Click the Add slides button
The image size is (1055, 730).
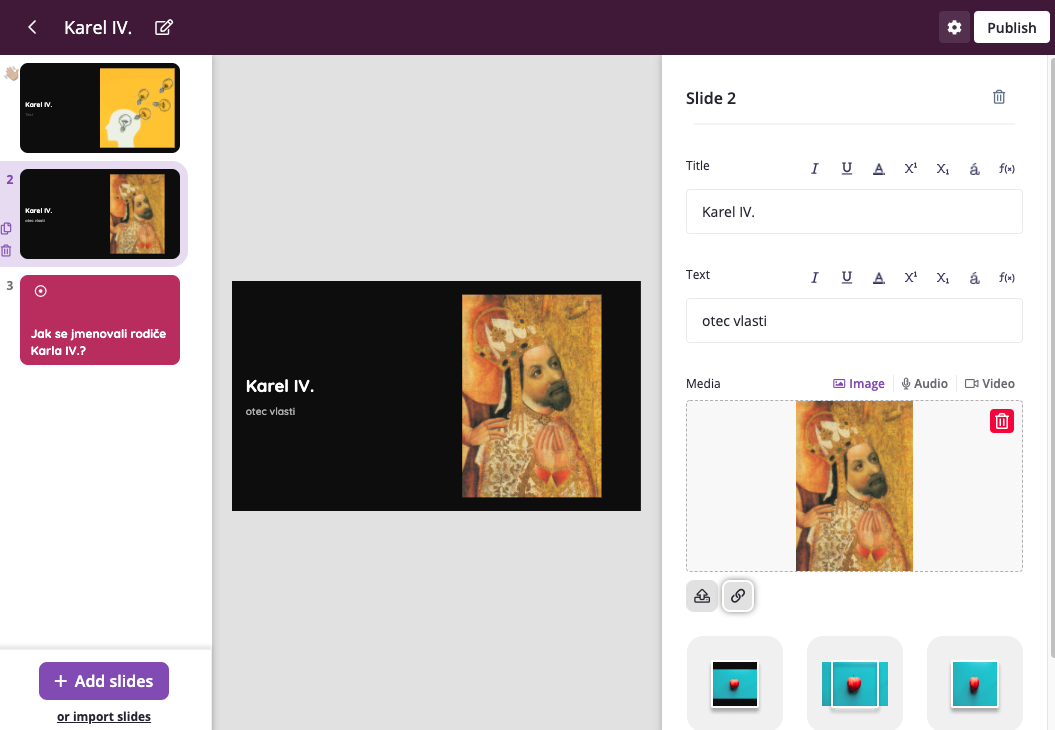pyautogui.click(x=104, y=681)
